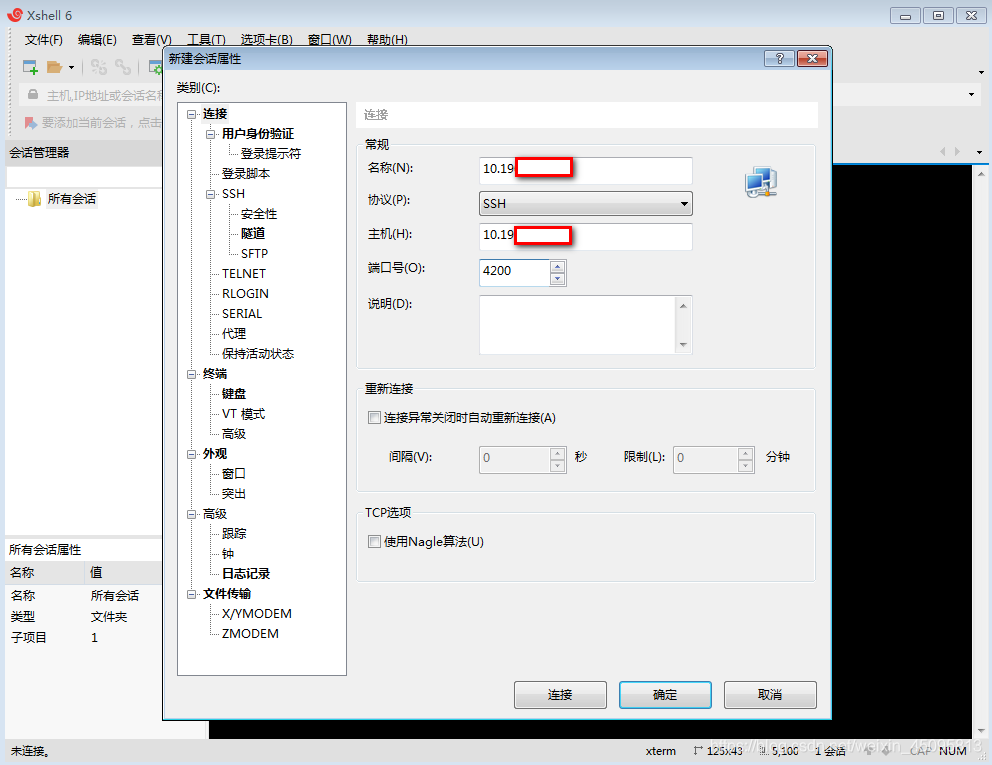Click the 连接 button at dialog bottom
Image resolution: width=992 pixels, height=765 pixels.
pyautogui.click(x=560, y=695)
